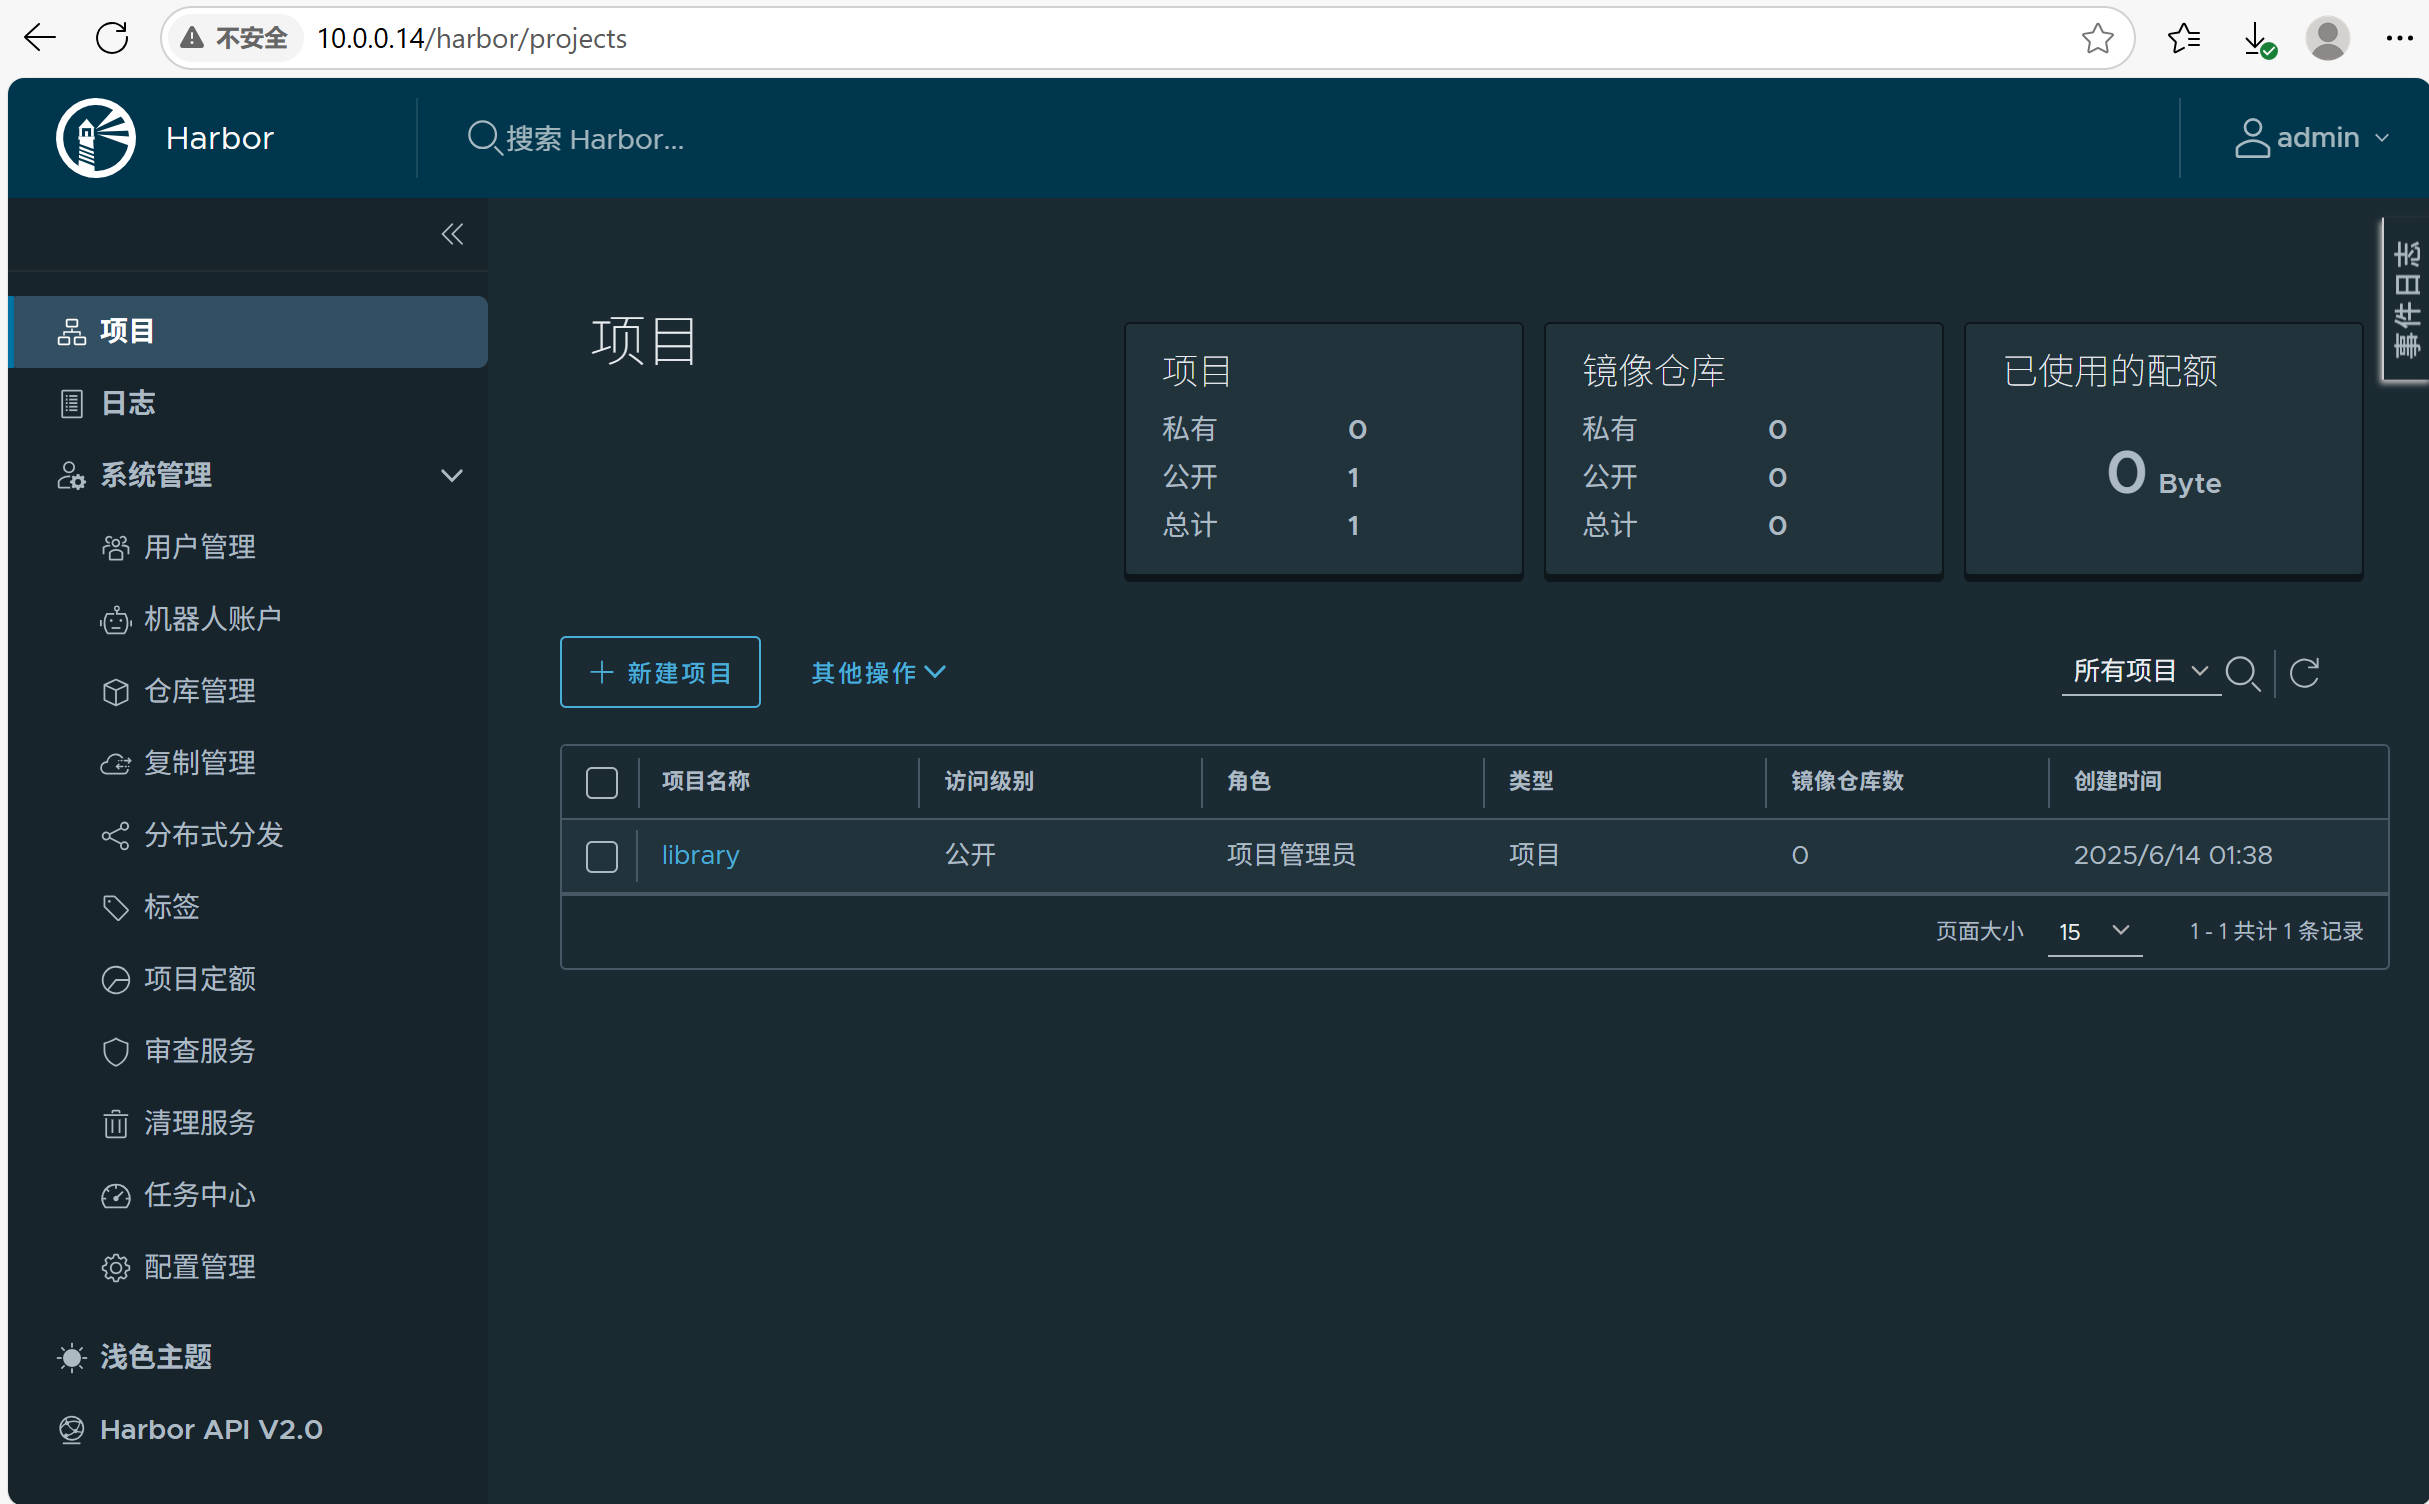Bookmark page with star icon
This screenshot has width=2429, height=1504.
coord(2097,38)
